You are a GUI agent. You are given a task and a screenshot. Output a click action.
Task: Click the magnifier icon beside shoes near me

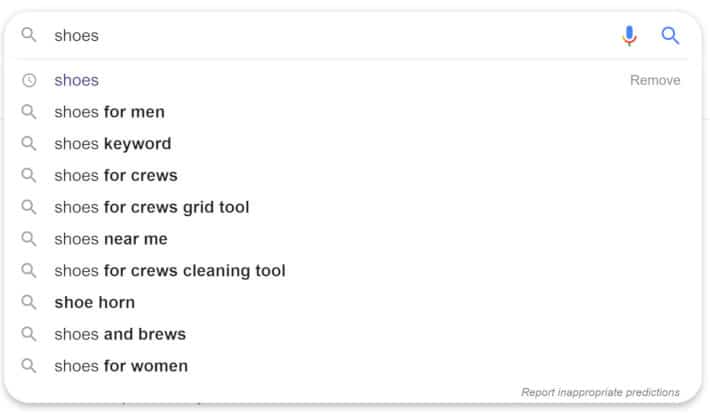(29, 239)
